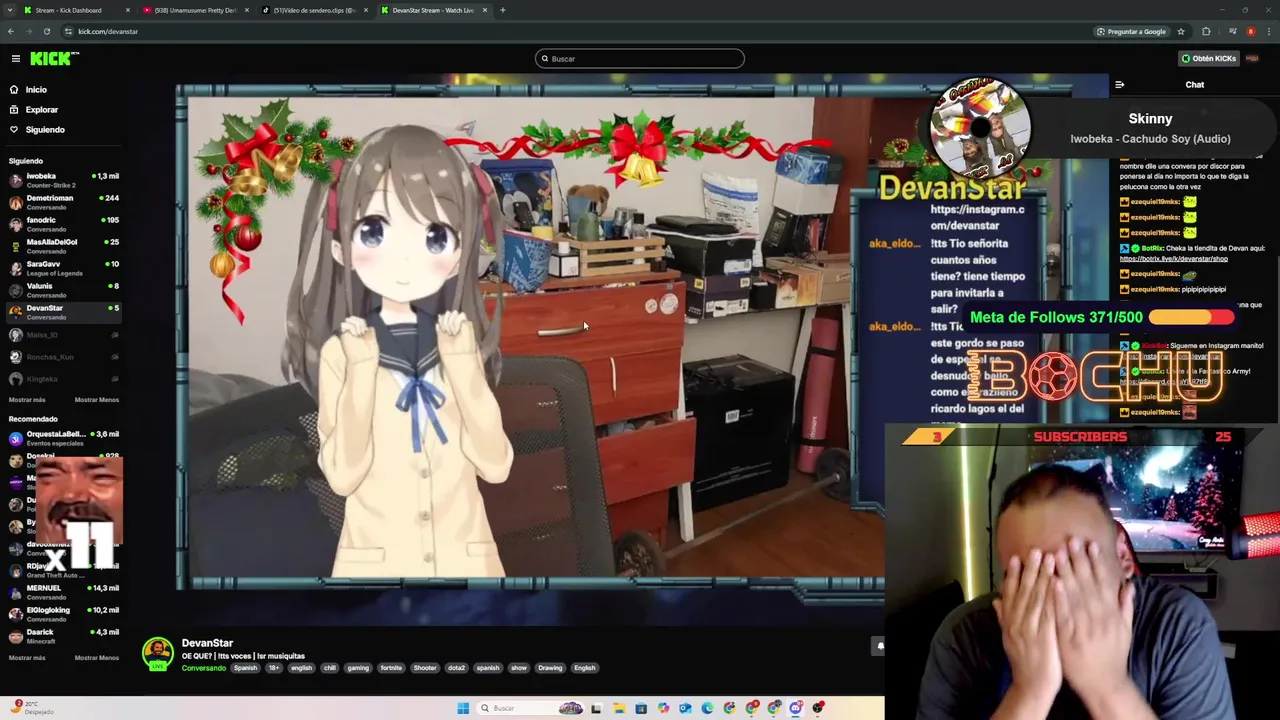Click the Obtén KICKs button
This screenshot has height=720, width=1280.
(x=1209, y=59)
